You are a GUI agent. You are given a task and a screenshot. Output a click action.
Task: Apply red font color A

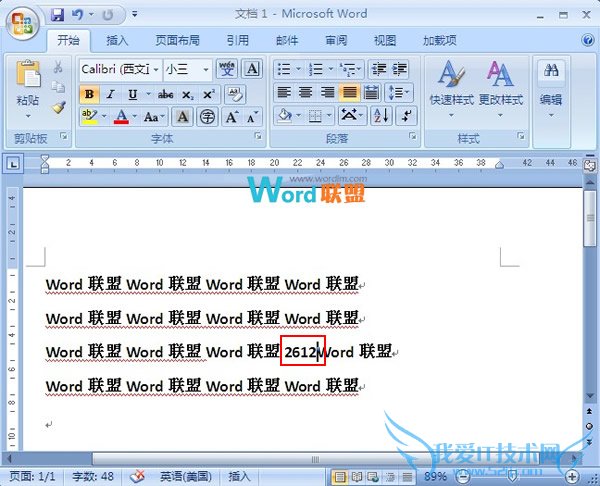(x=121, y=117)
